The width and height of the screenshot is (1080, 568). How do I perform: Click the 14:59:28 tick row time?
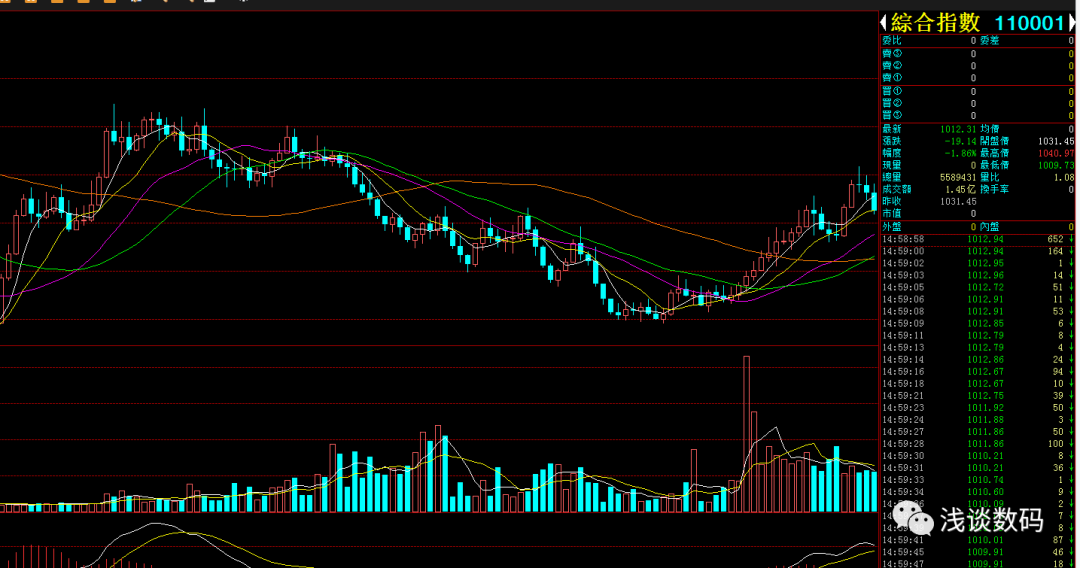click(903, 444)
